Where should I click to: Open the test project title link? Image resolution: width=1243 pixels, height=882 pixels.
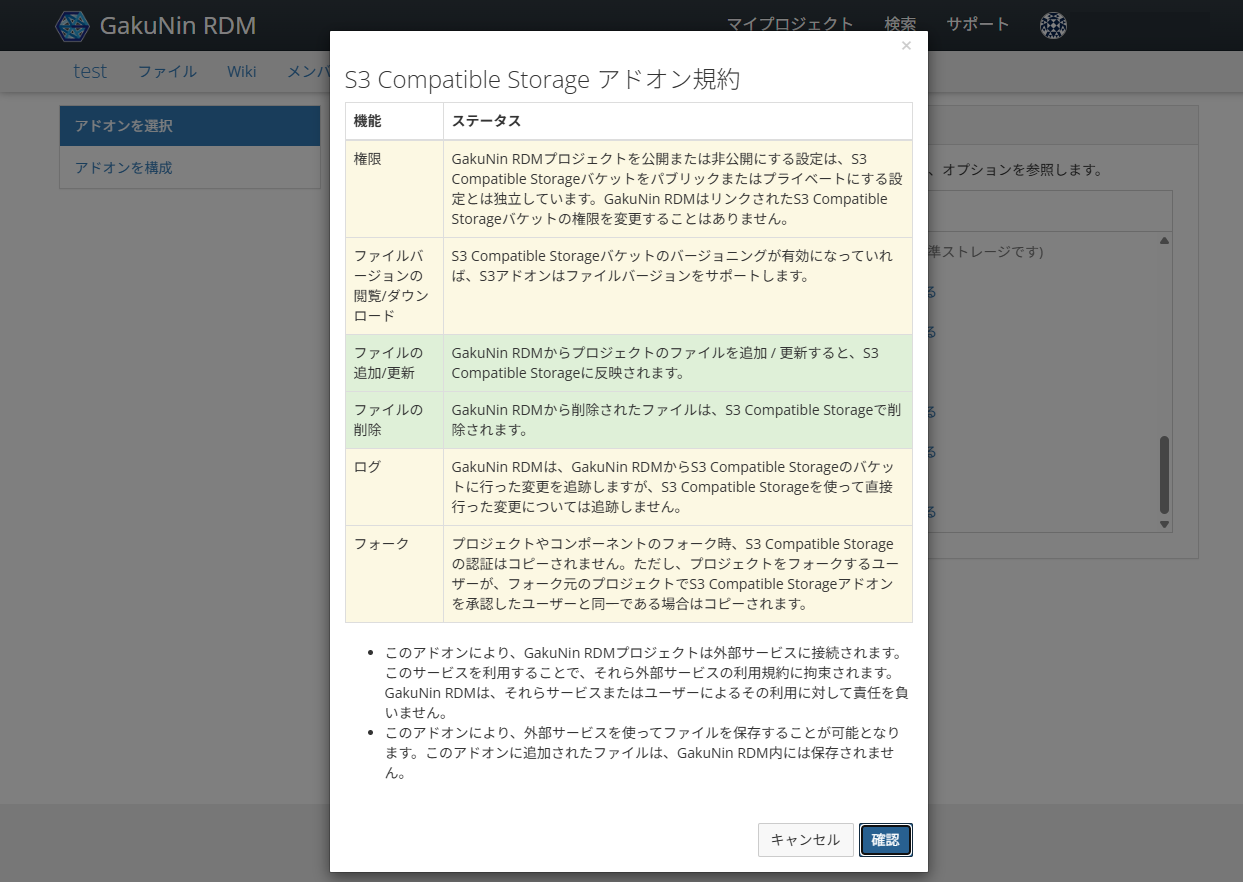[90, 71]
